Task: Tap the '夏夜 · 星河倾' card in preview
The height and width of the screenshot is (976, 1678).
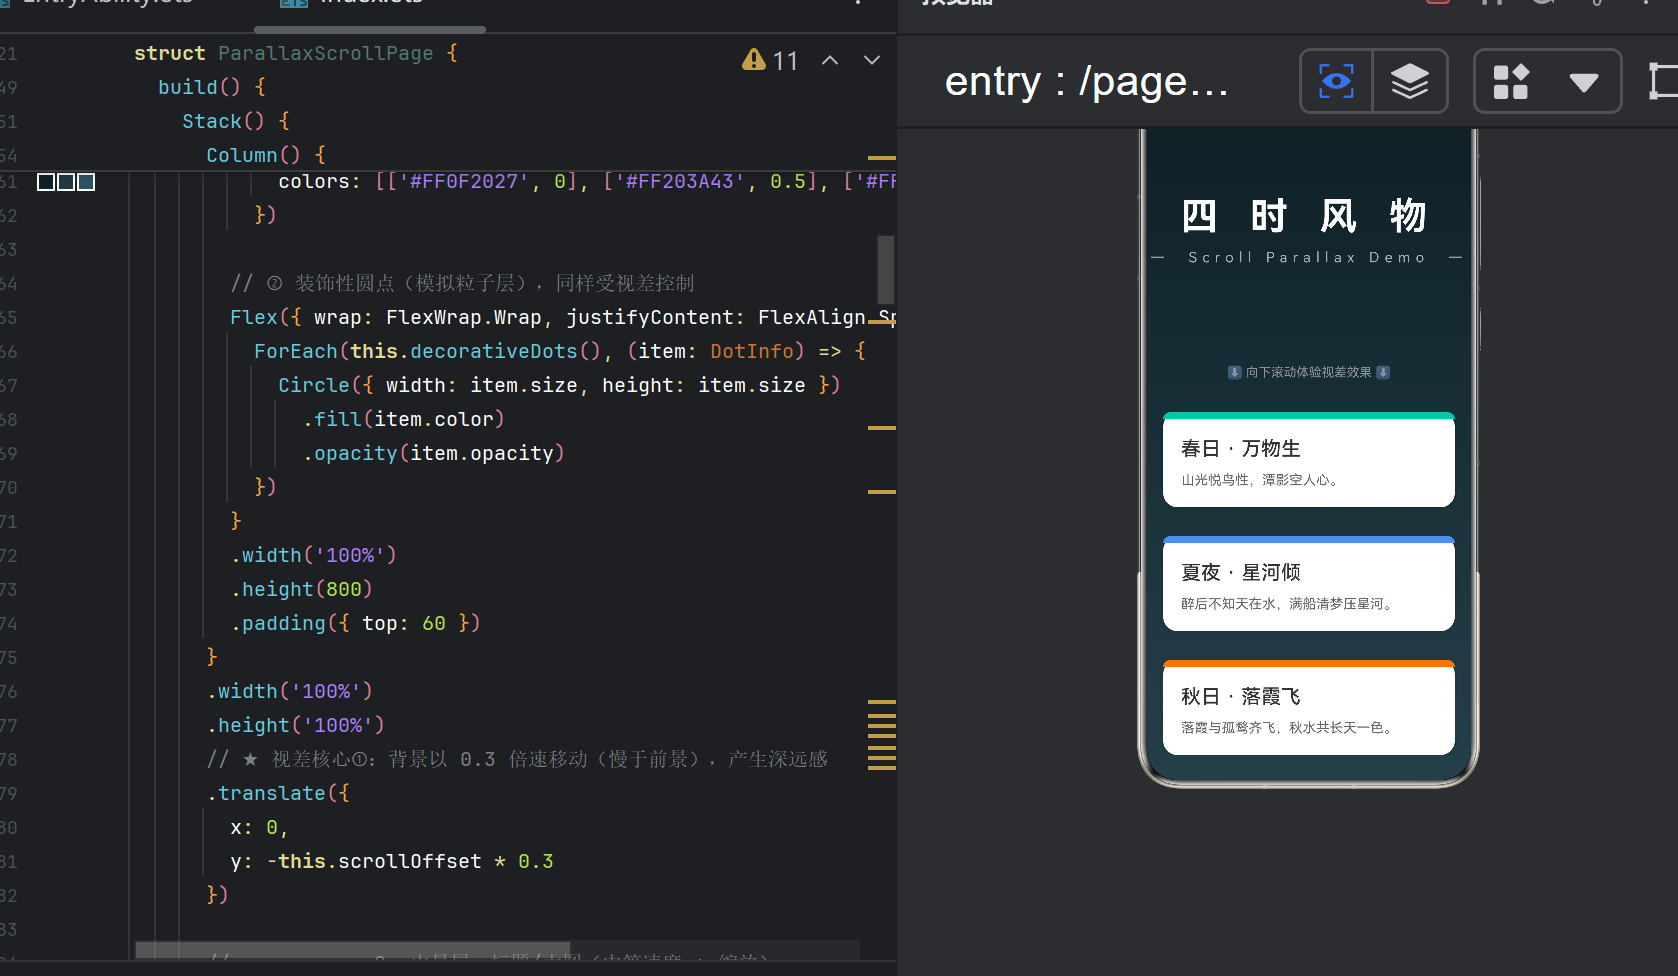Action: click(1308, 584)
